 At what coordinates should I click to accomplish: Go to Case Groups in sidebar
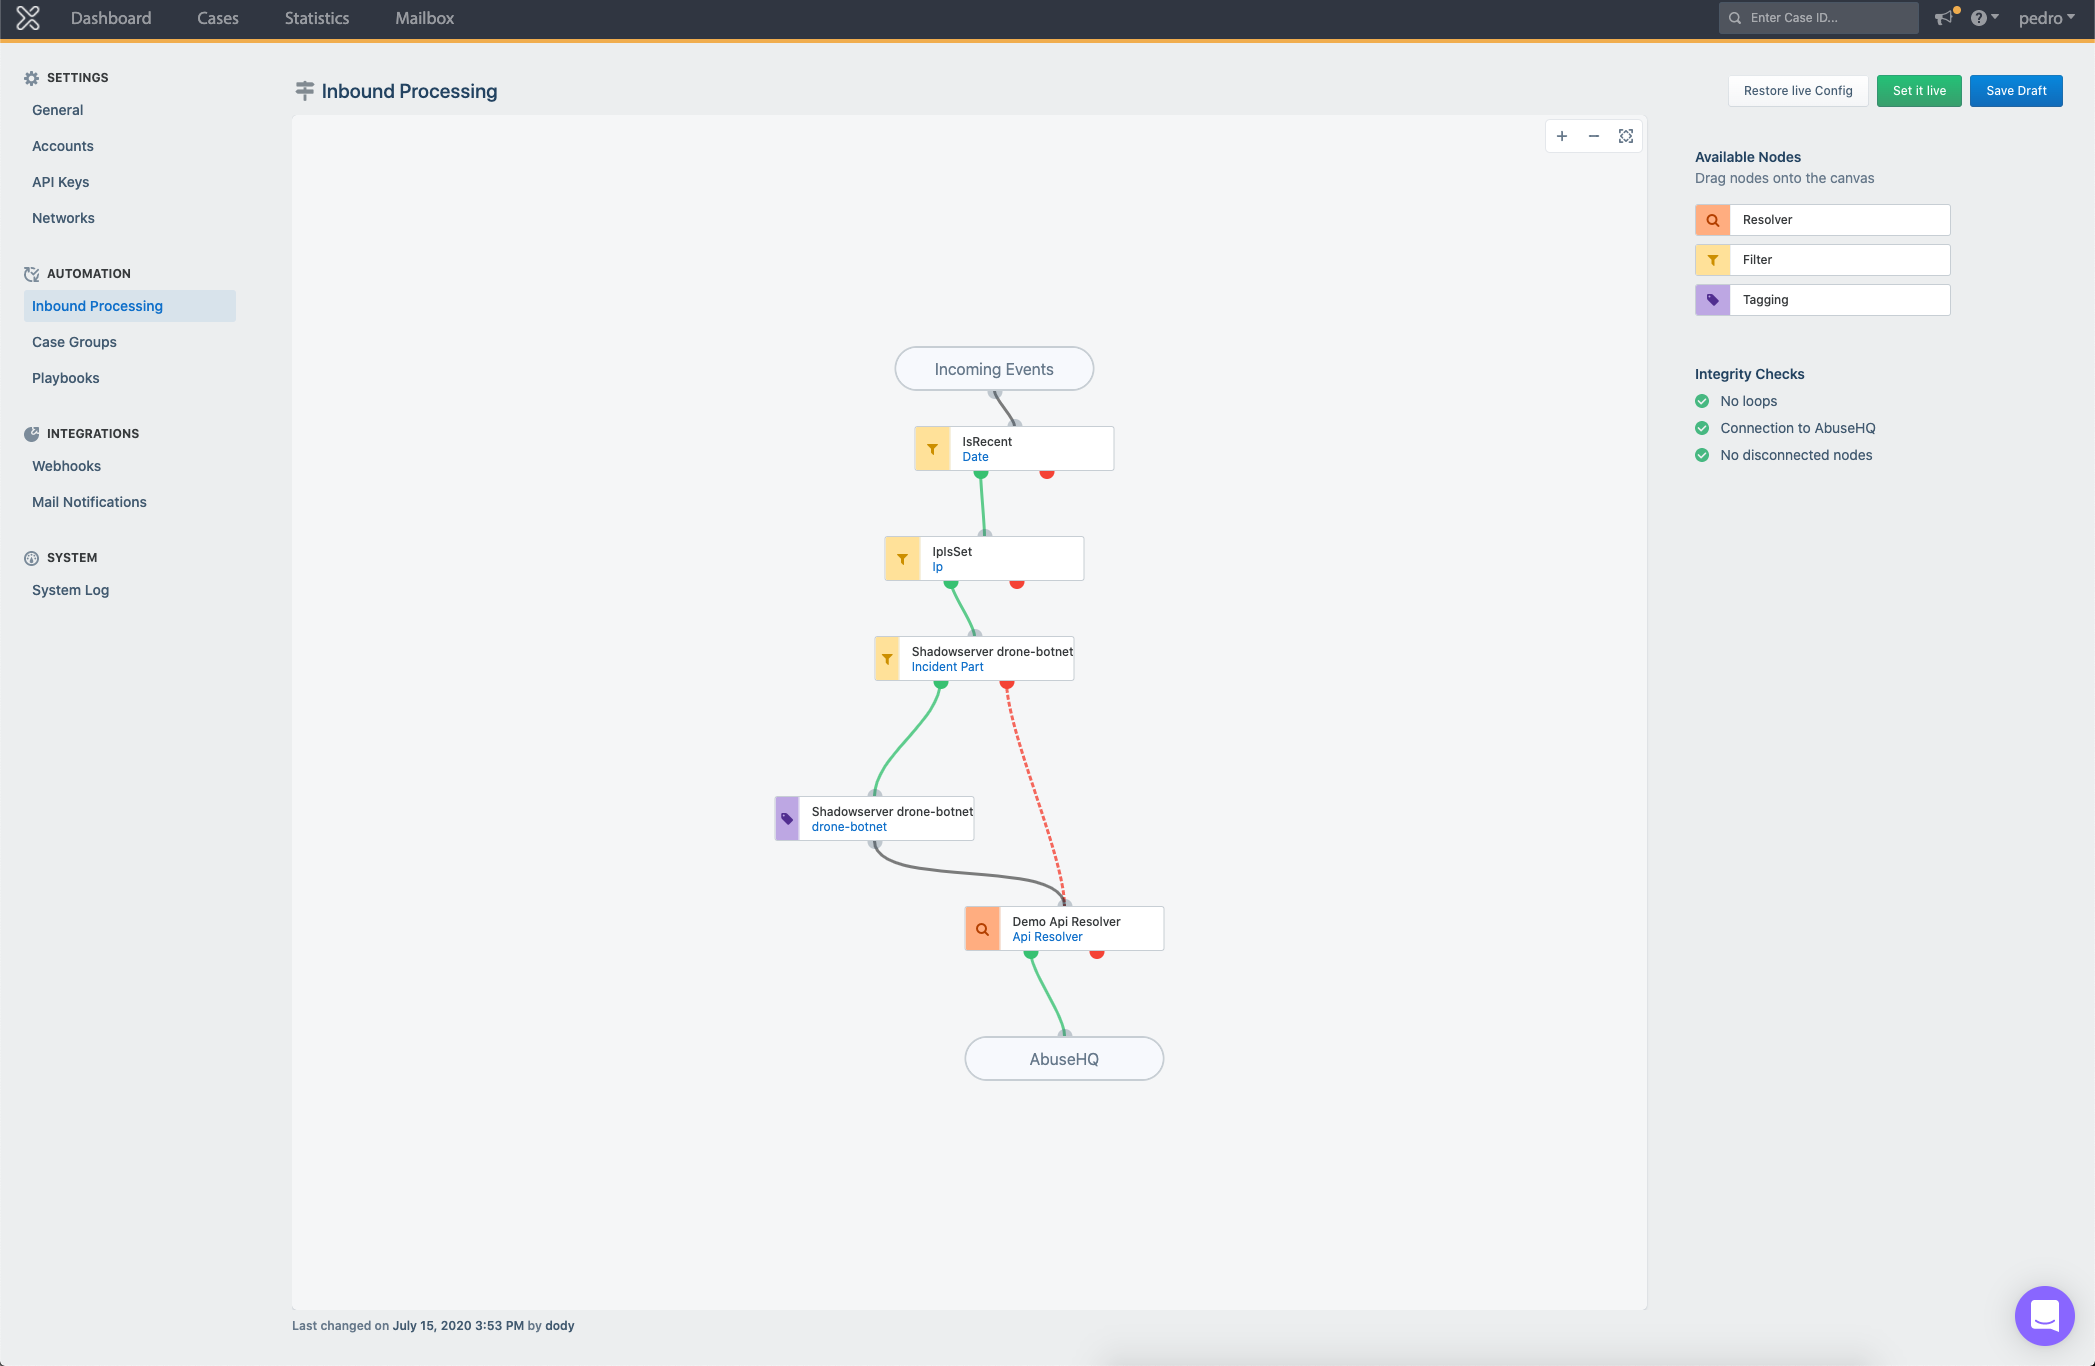74,342
